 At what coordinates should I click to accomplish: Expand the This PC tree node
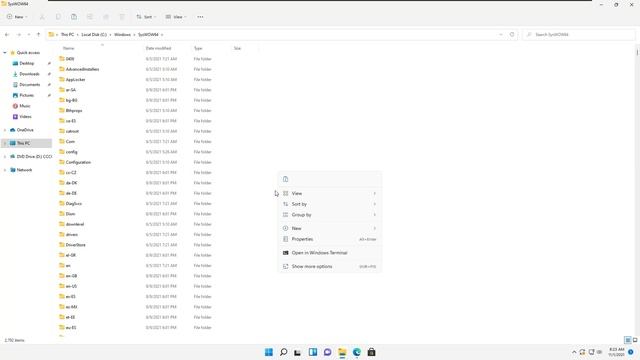(x=5, y=143)
